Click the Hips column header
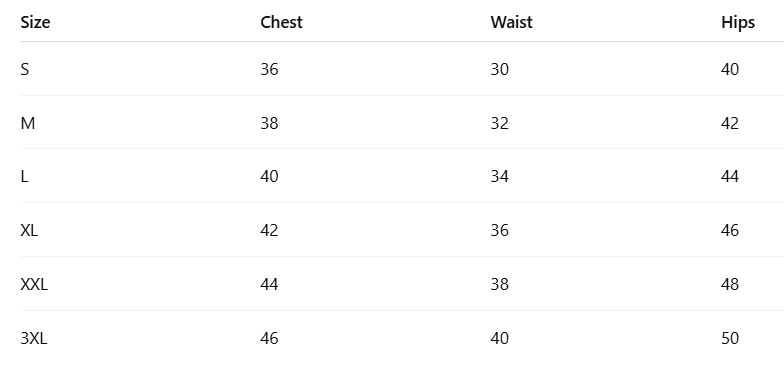The width and height of the screenshot is (784, 366). (738, 22)
